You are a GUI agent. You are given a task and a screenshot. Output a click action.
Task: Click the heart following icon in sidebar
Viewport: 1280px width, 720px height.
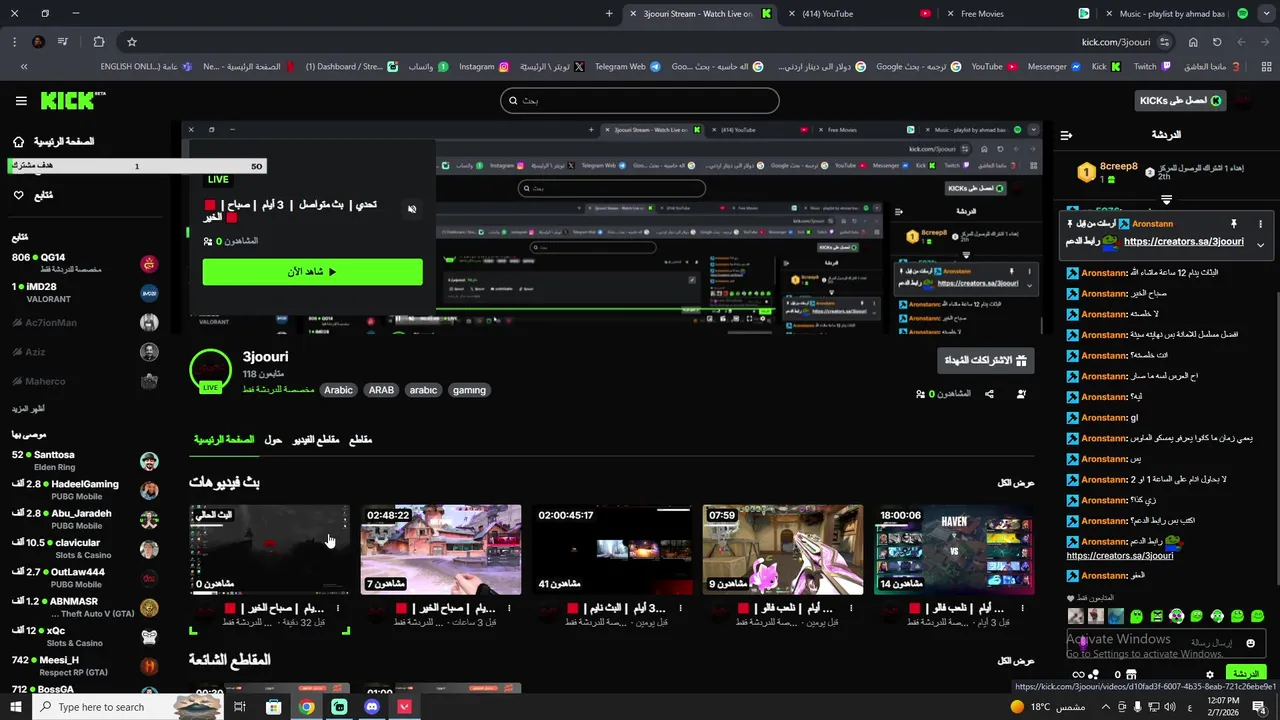click(18, 195)
